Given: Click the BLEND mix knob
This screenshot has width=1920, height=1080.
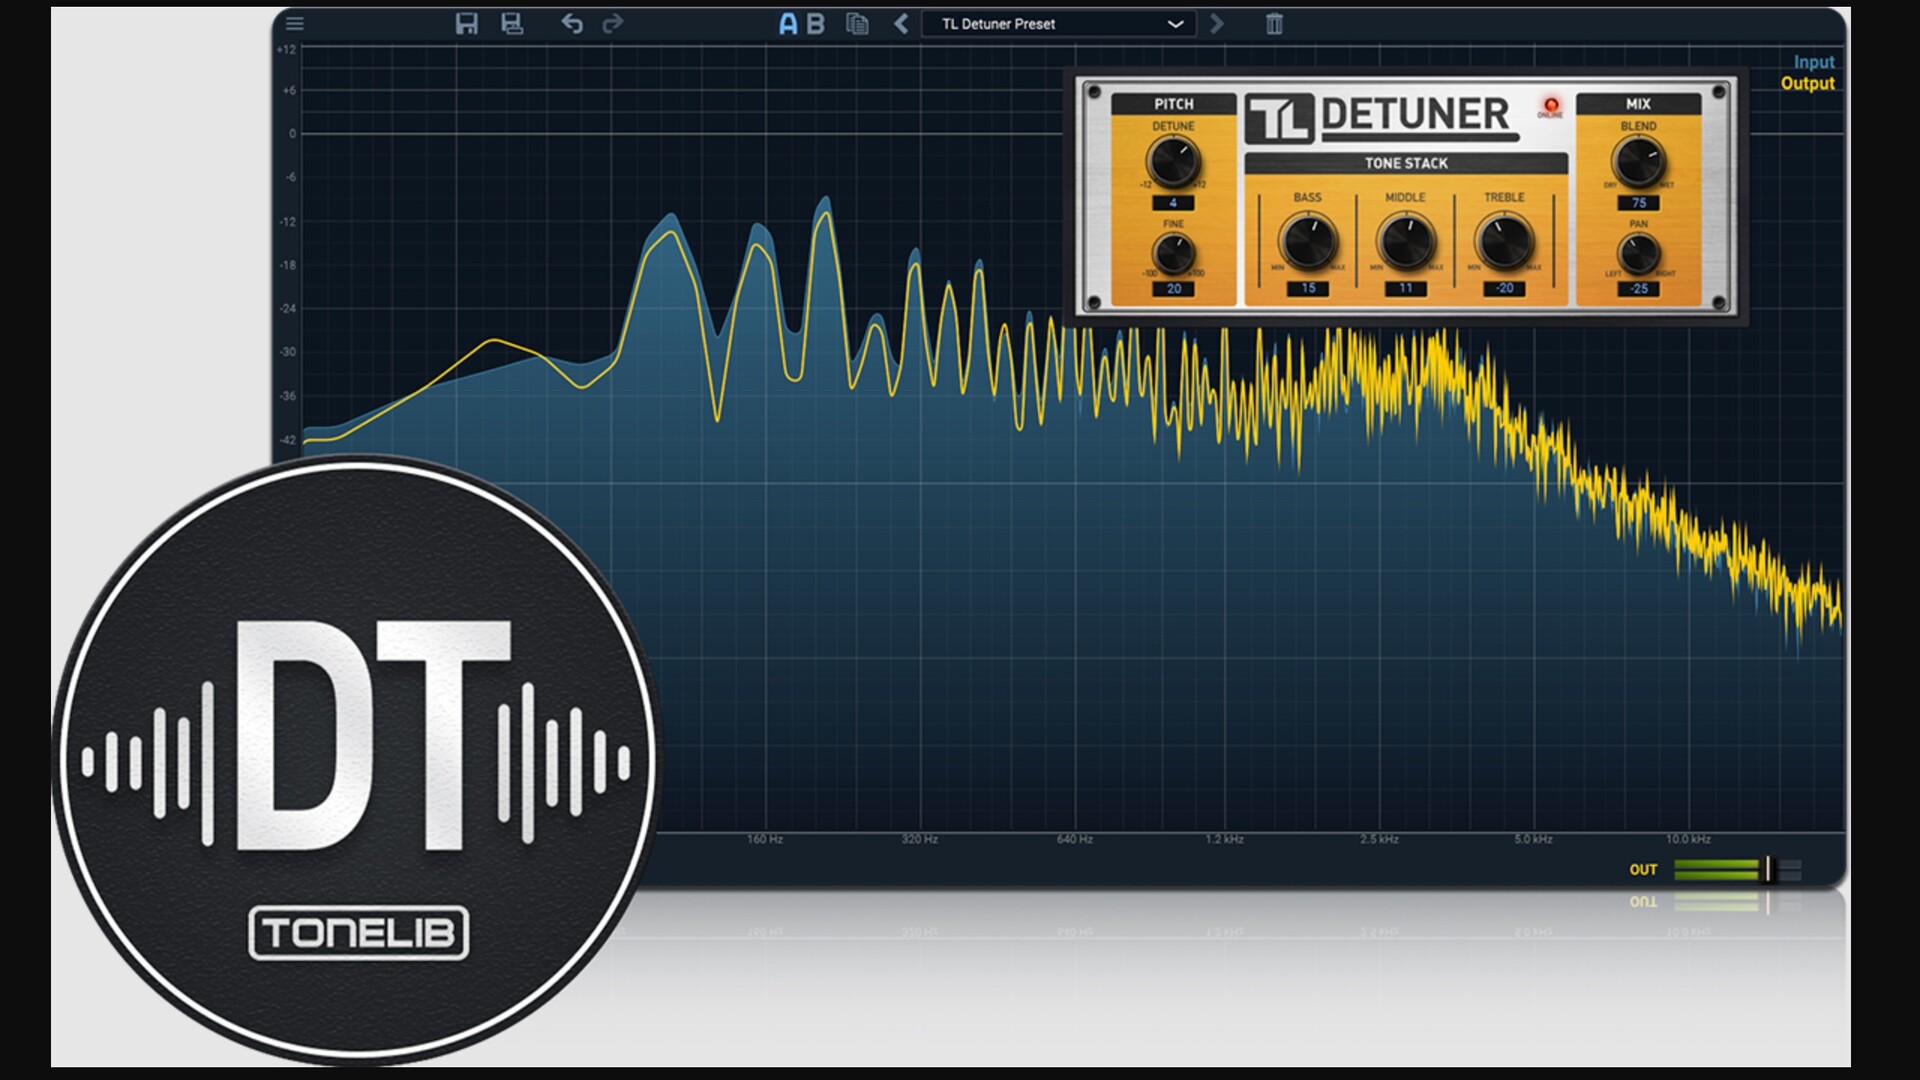Looking at the screenshot, I should coord(1638,162).
